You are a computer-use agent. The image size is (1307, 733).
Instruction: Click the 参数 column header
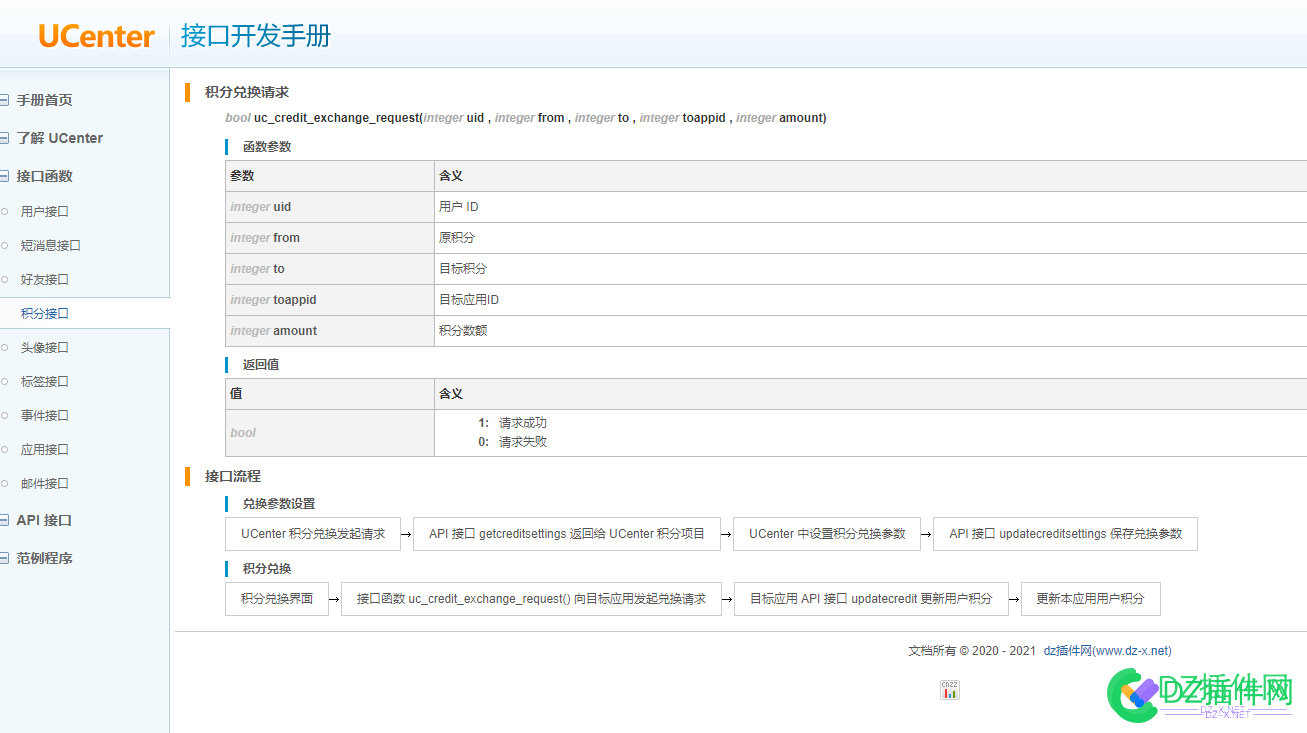[x=330, y=176]
